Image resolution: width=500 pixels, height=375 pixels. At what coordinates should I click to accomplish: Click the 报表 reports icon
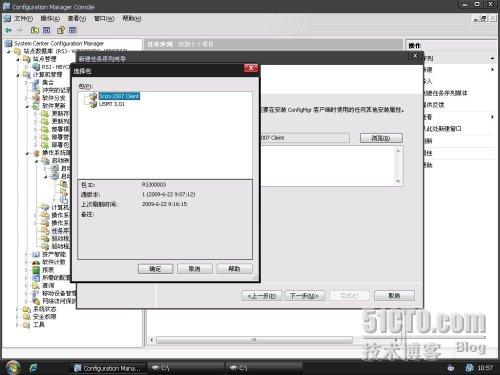(36, 270)
